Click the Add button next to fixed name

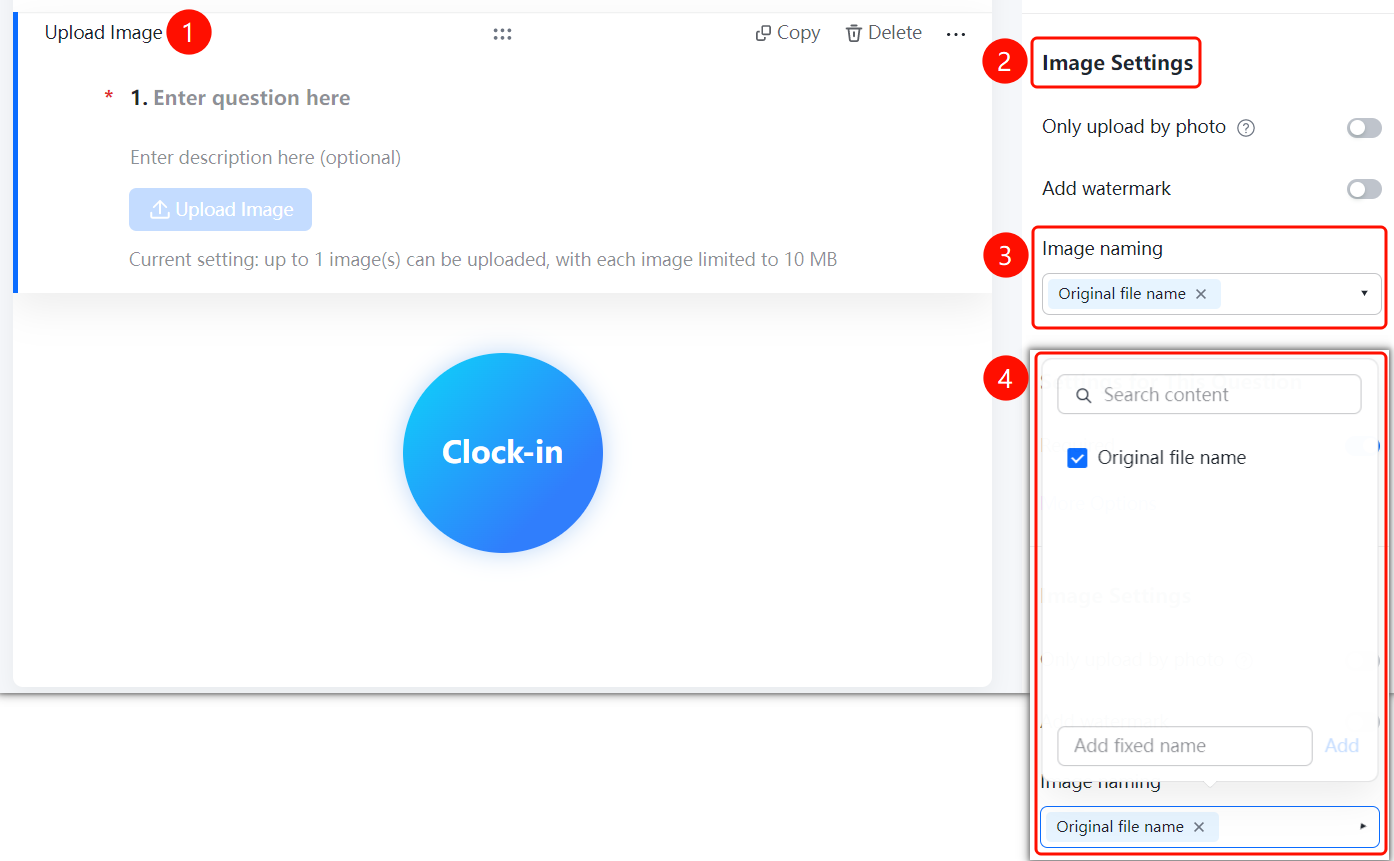point(1342,746)
